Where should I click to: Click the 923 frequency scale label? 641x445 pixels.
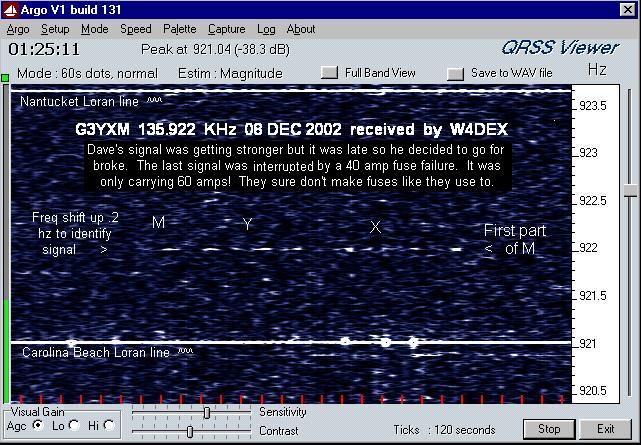point(589,153)
